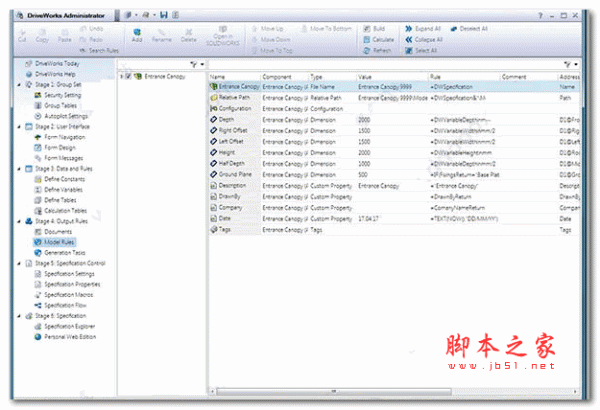Click the Delete toolbar button
This screenshot has height=410, width=600.
click(188, 35)
